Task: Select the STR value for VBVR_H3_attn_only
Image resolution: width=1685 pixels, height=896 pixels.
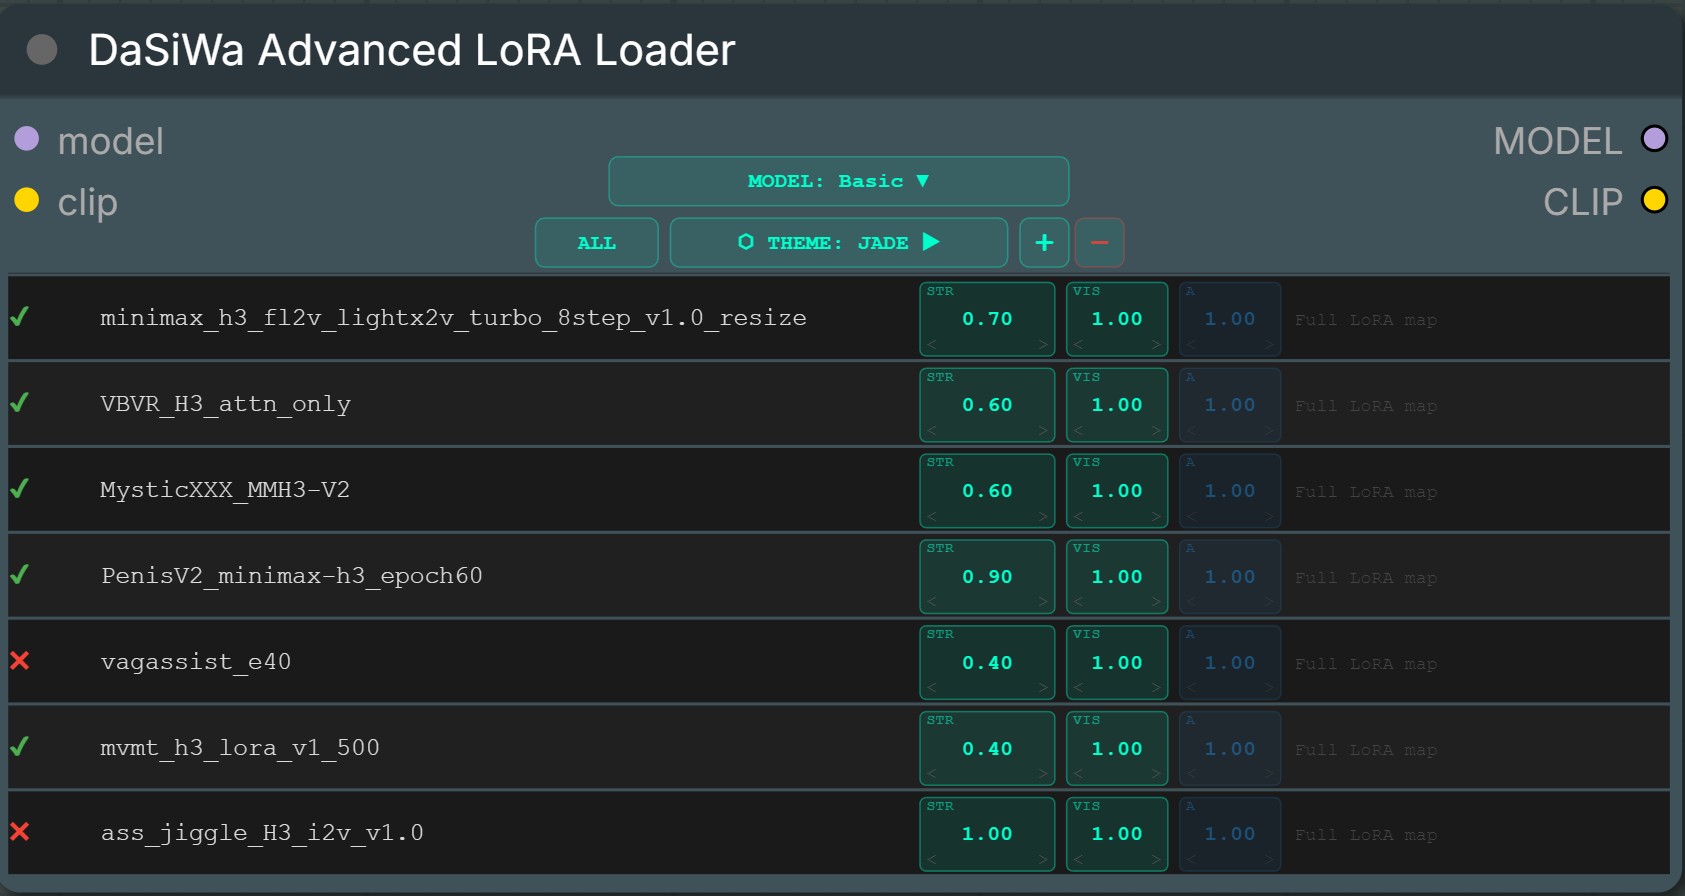Action: point(987,405)
